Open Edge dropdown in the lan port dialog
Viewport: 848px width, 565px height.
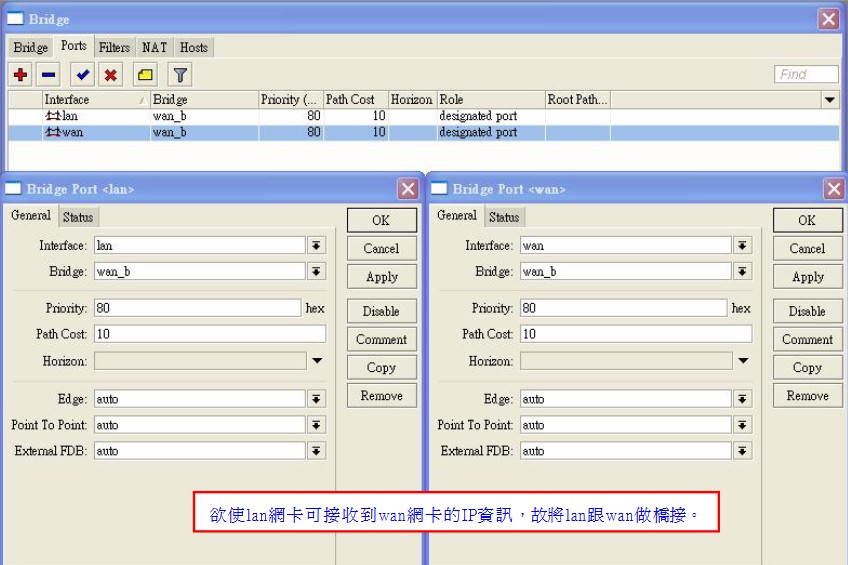[316, 399]
